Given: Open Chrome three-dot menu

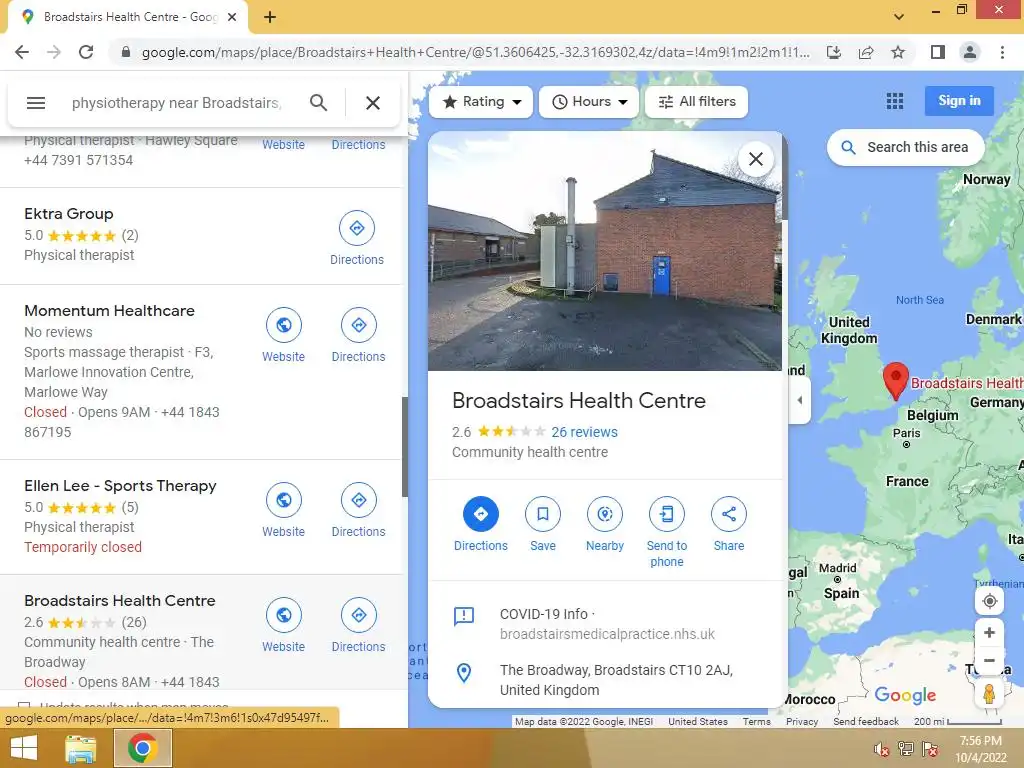Looking at the screenshot, I should point(1002,52).
